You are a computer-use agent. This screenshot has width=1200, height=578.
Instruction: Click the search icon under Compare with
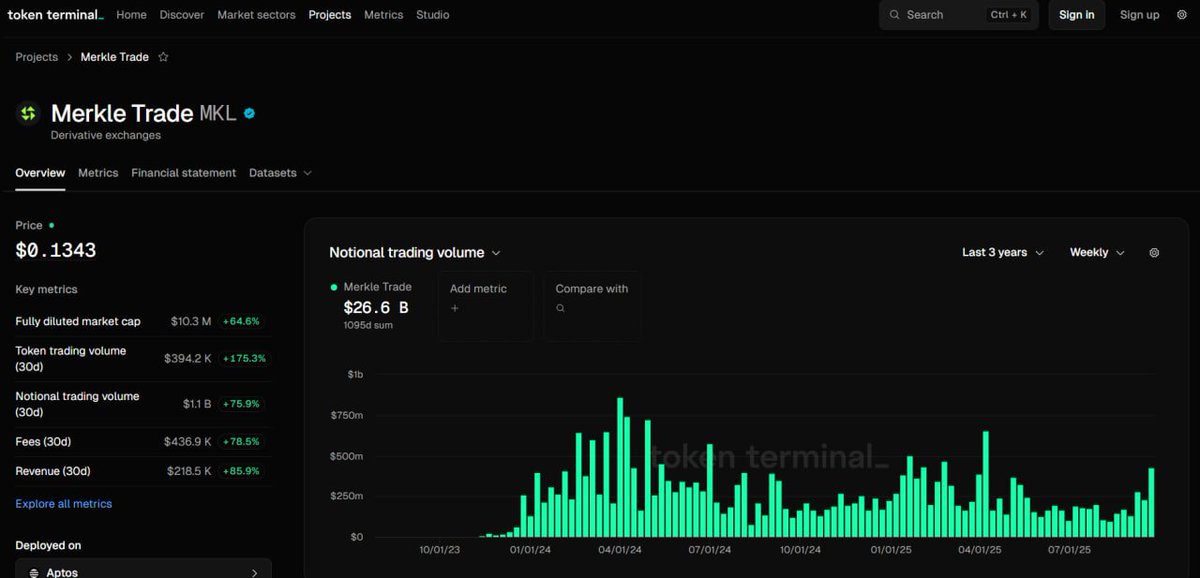pyautogui.click(x=560, y=308)
